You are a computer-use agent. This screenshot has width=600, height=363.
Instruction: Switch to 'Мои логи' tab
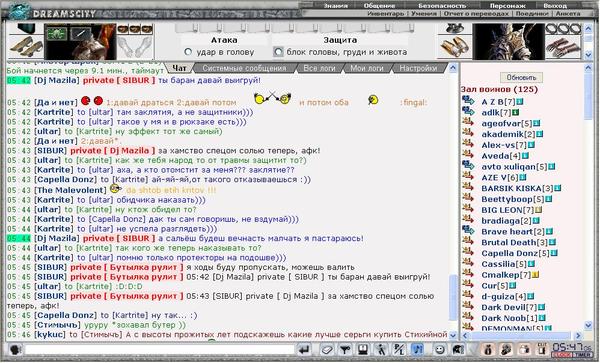tap(367, 68)
